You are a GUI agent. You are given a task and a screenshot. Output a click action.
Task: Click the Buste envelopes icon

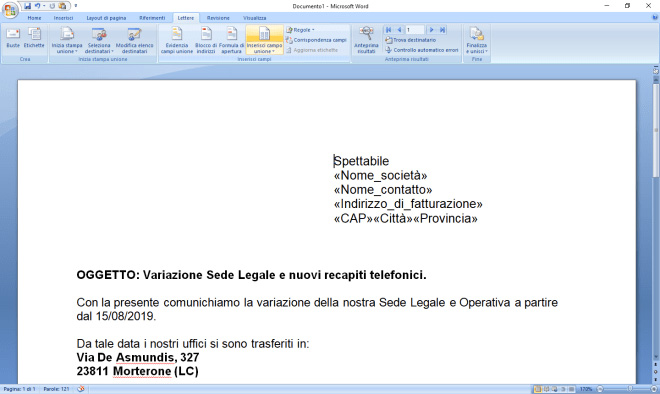pyautogui.click(x=13, y=38)
